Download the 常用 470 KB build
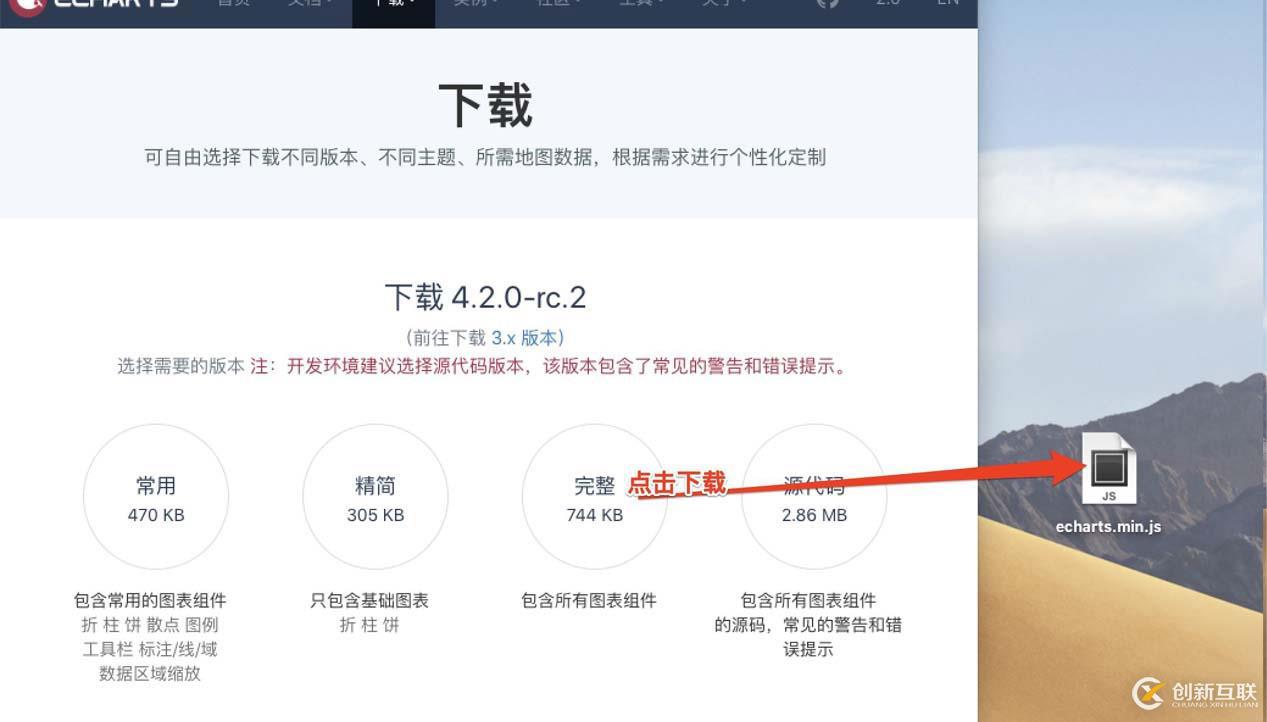 click(x=156, y=497)
